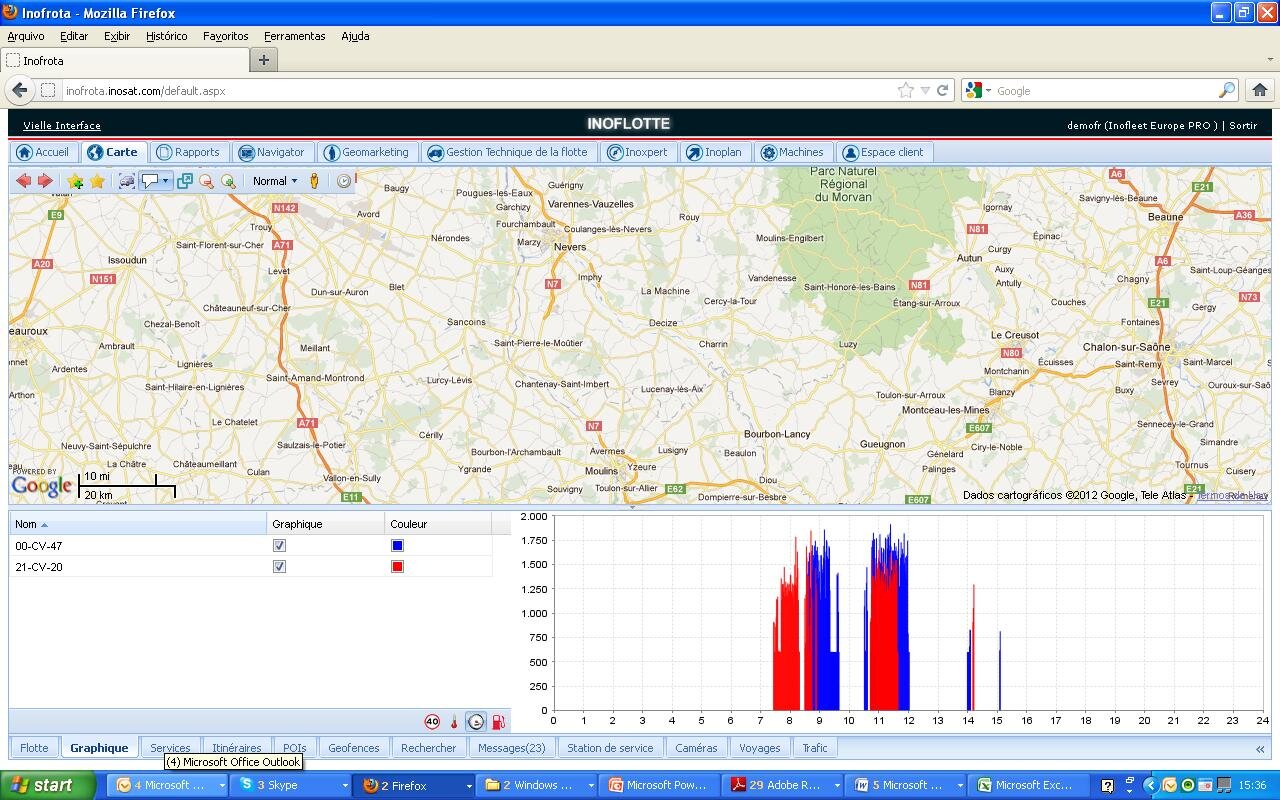Open the Geomarketing tab
This screenshot has width=1280, height=800.
[367, 152]
